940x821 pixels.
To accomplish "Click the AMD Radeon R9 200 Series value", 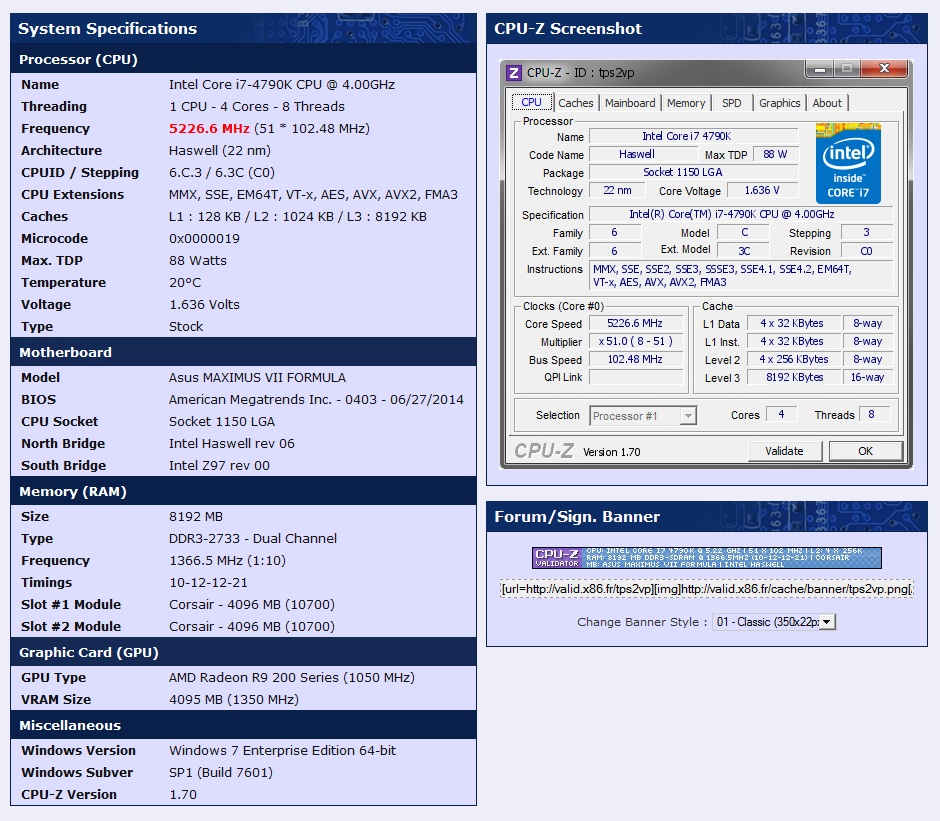I will tap(291, 678).
